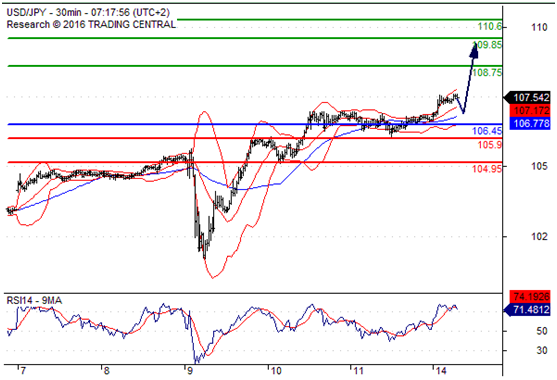Click the 108.75 resistance level label
This screenshot has width=557, height=380.
point(487,72)
